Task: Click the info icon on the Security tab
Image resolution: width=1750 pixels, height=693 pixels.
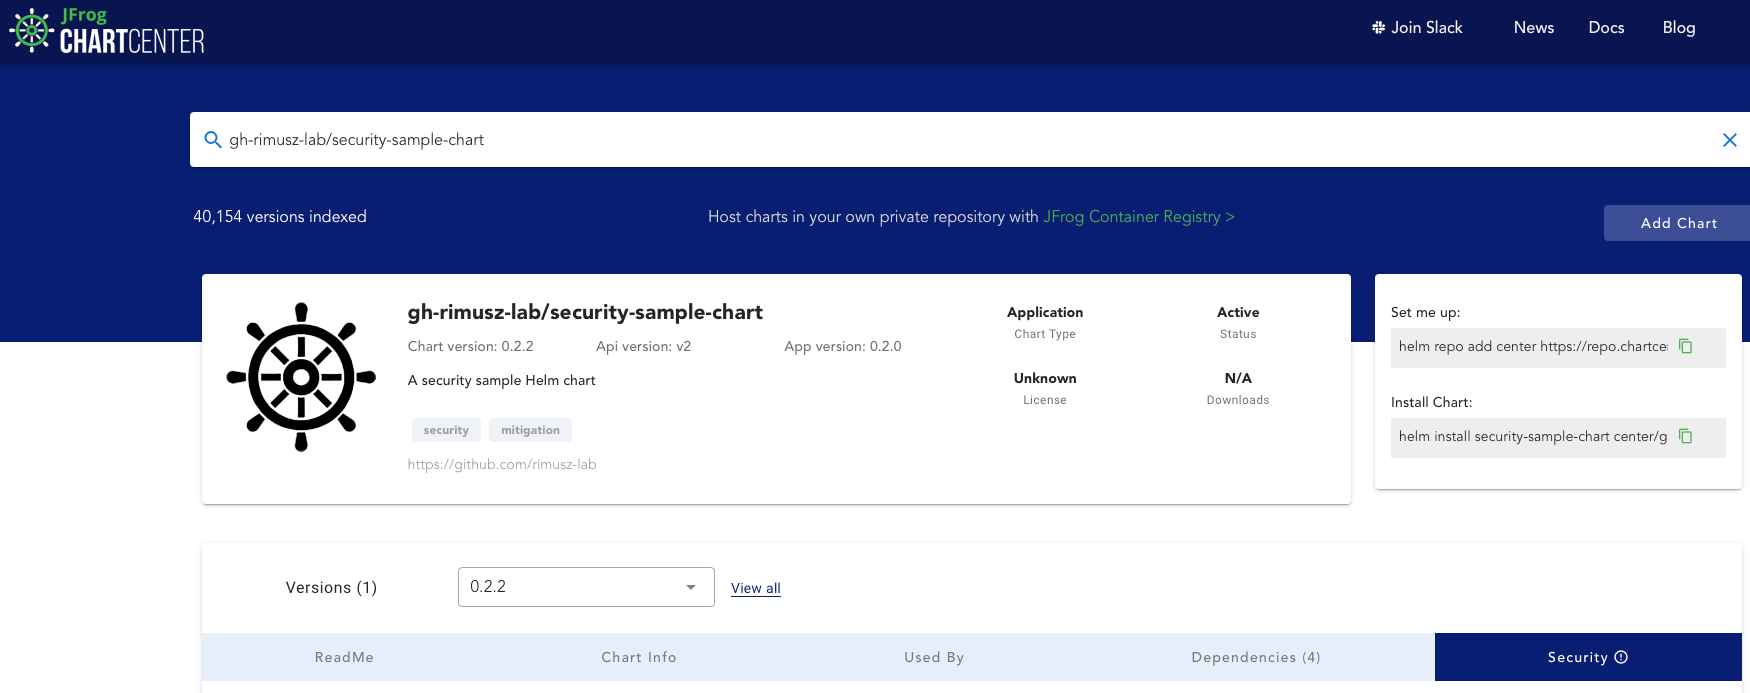Action: (1621, 657)
